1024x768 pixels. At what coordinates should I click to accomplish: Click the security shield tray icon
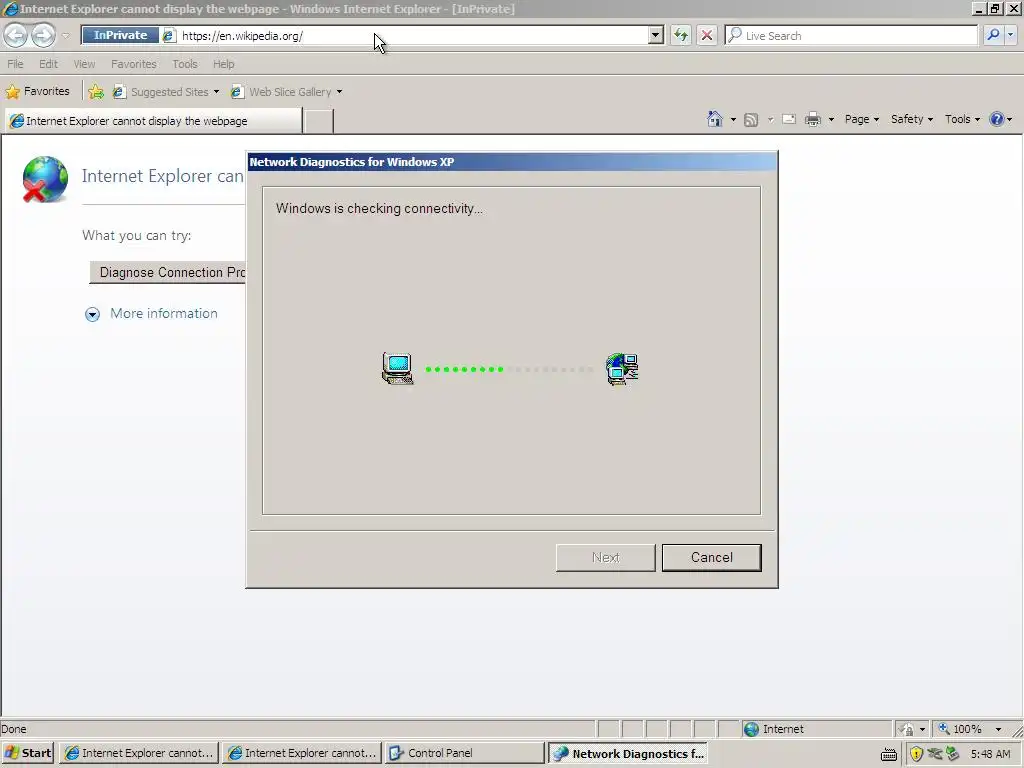tap(916, 754)
